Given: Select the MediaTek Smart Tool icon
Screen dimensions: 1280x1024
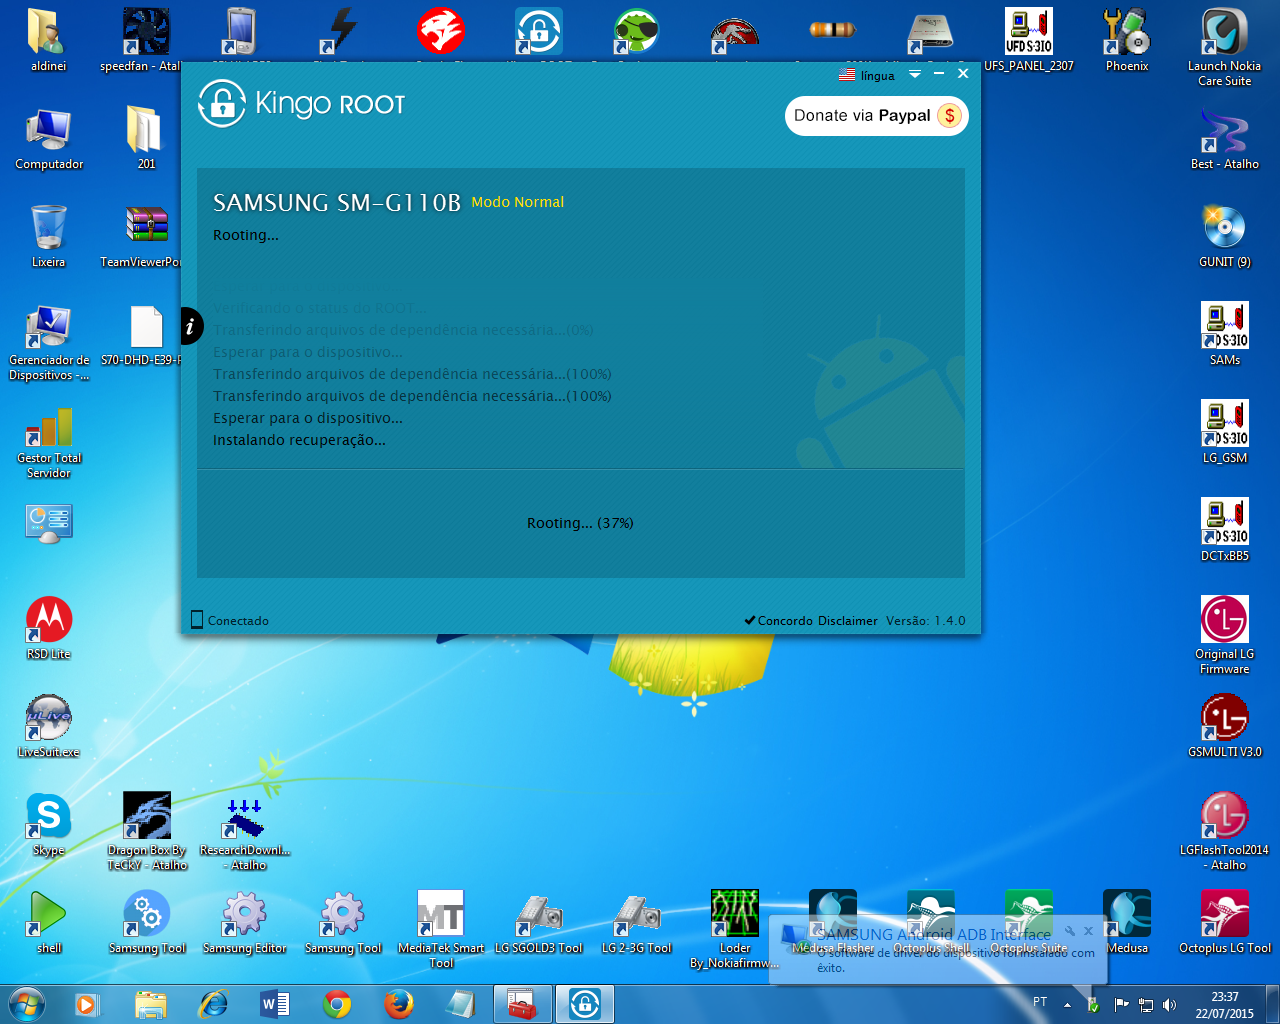Looking at the screenshot, I should (441, 930).
